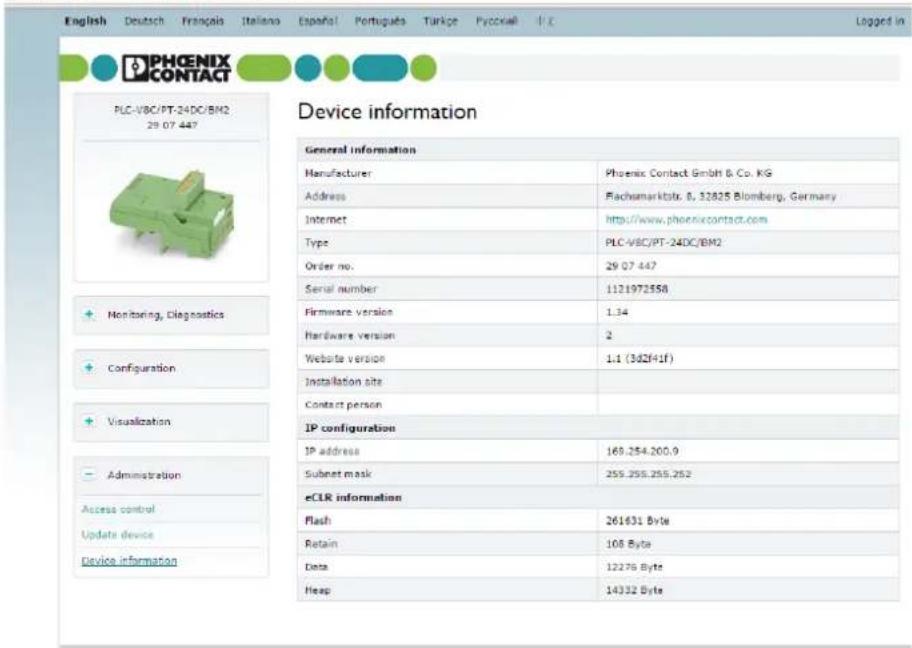The image size is (912, 648).
Task: Switch language to Deutsch
Action: point(144,21)
